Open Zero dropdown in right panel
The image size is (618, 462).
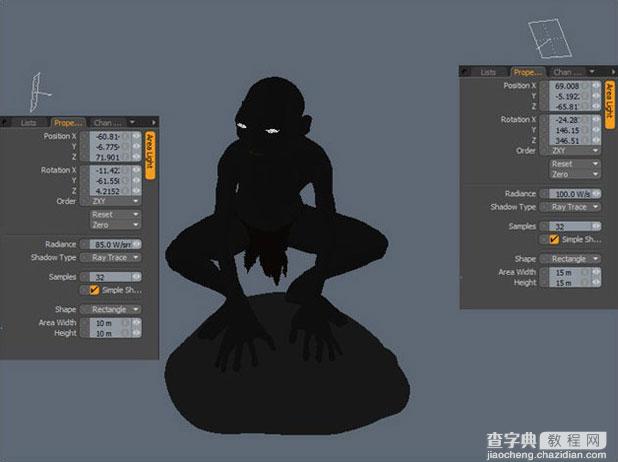575,174
